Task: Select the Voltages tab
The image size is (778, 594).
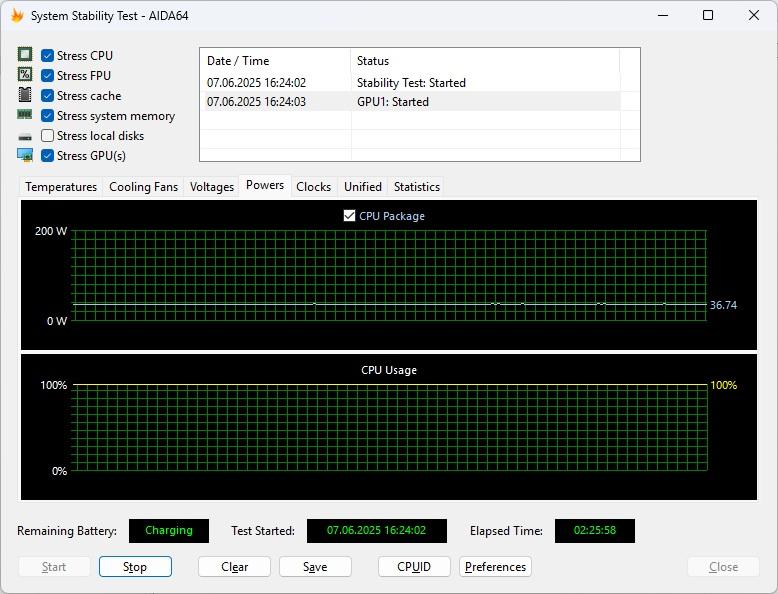Action: coord(211,187)
